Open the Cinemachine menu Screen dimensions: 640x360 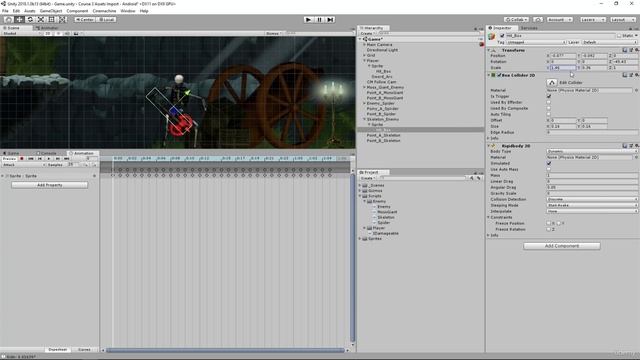(104, 11)
